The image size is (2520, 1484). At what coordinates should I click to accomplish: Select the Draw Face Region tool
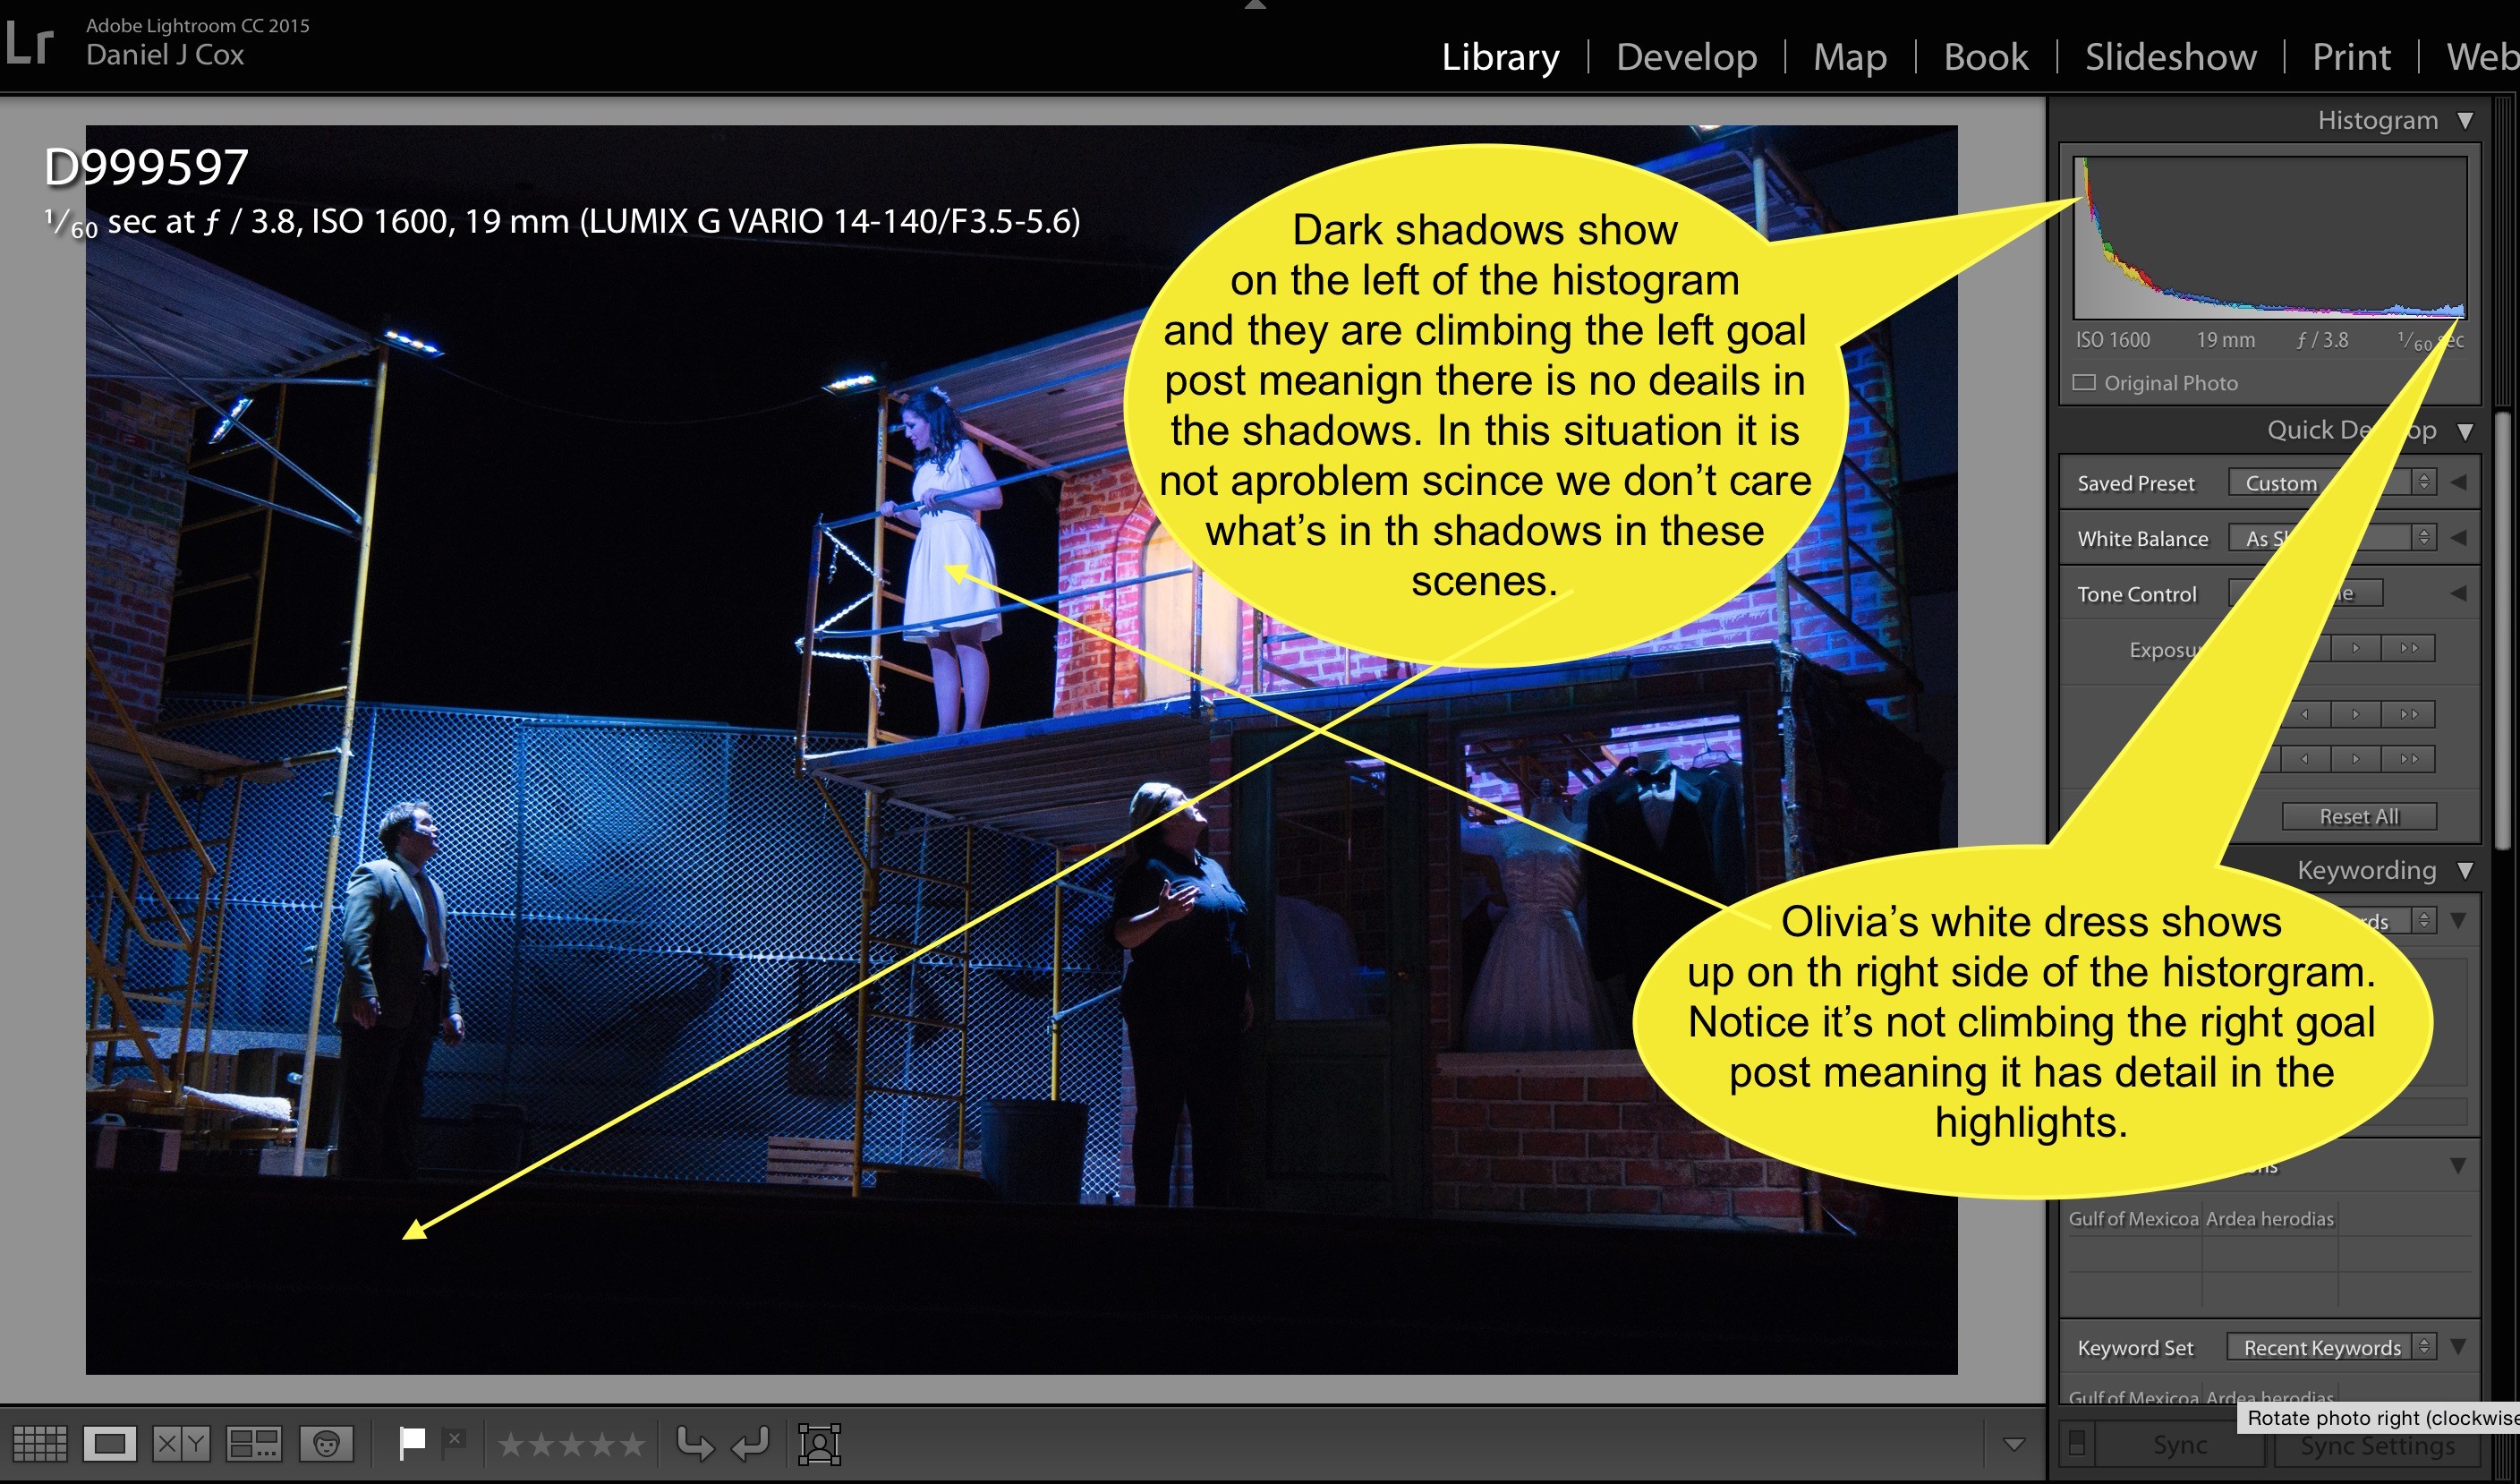click(819, 1443)
